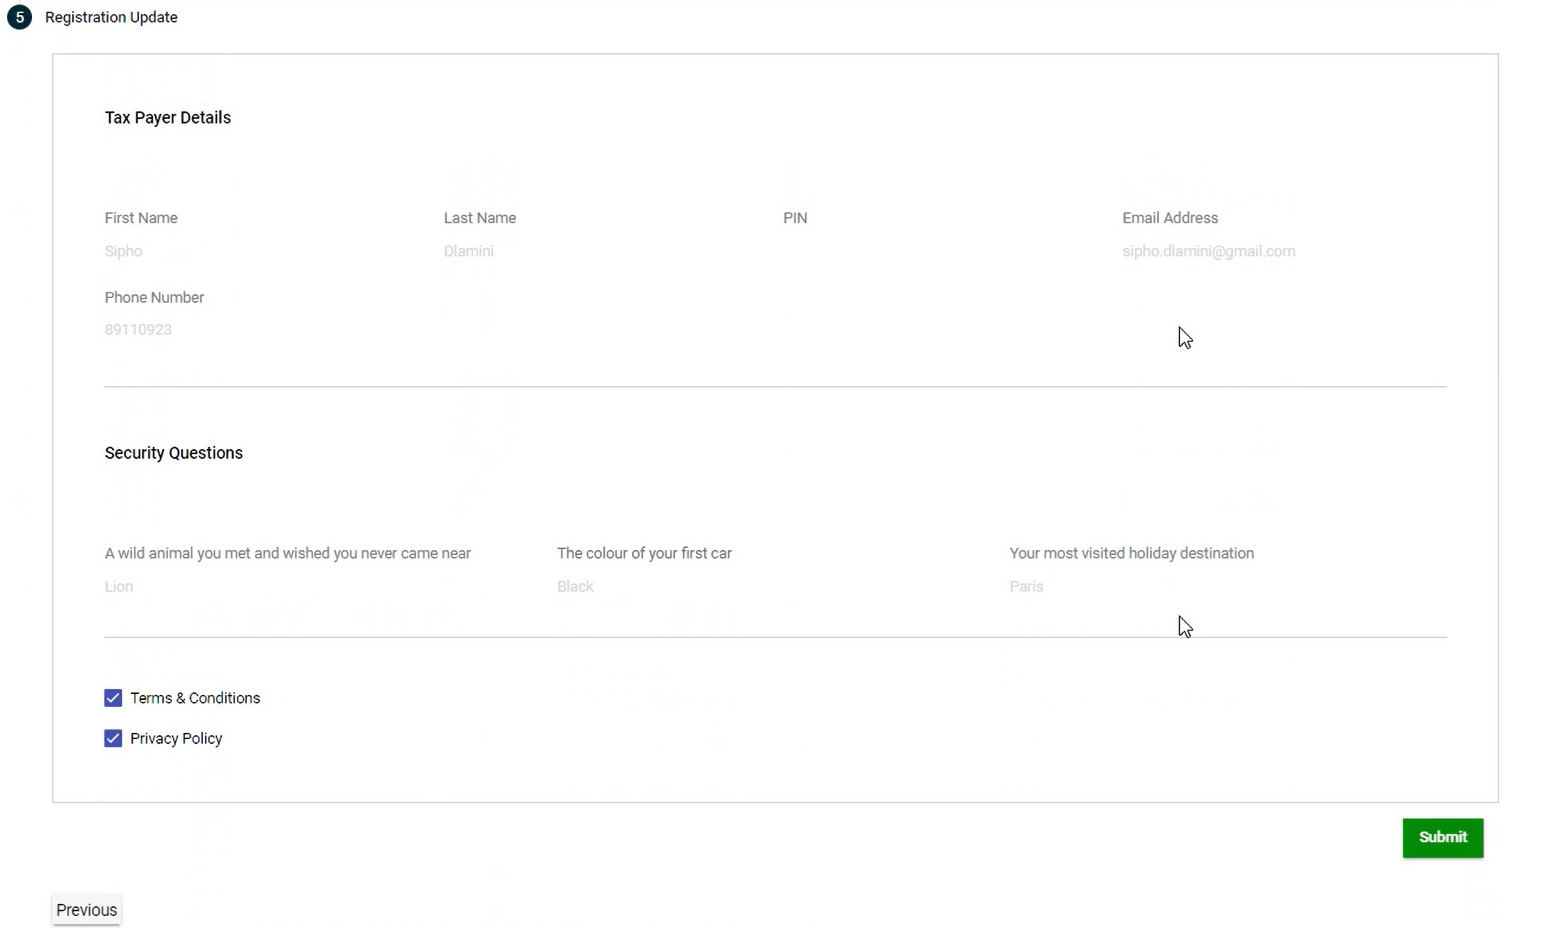Select the Registration Update step label
1544x928 pixels.
[111, 17]
